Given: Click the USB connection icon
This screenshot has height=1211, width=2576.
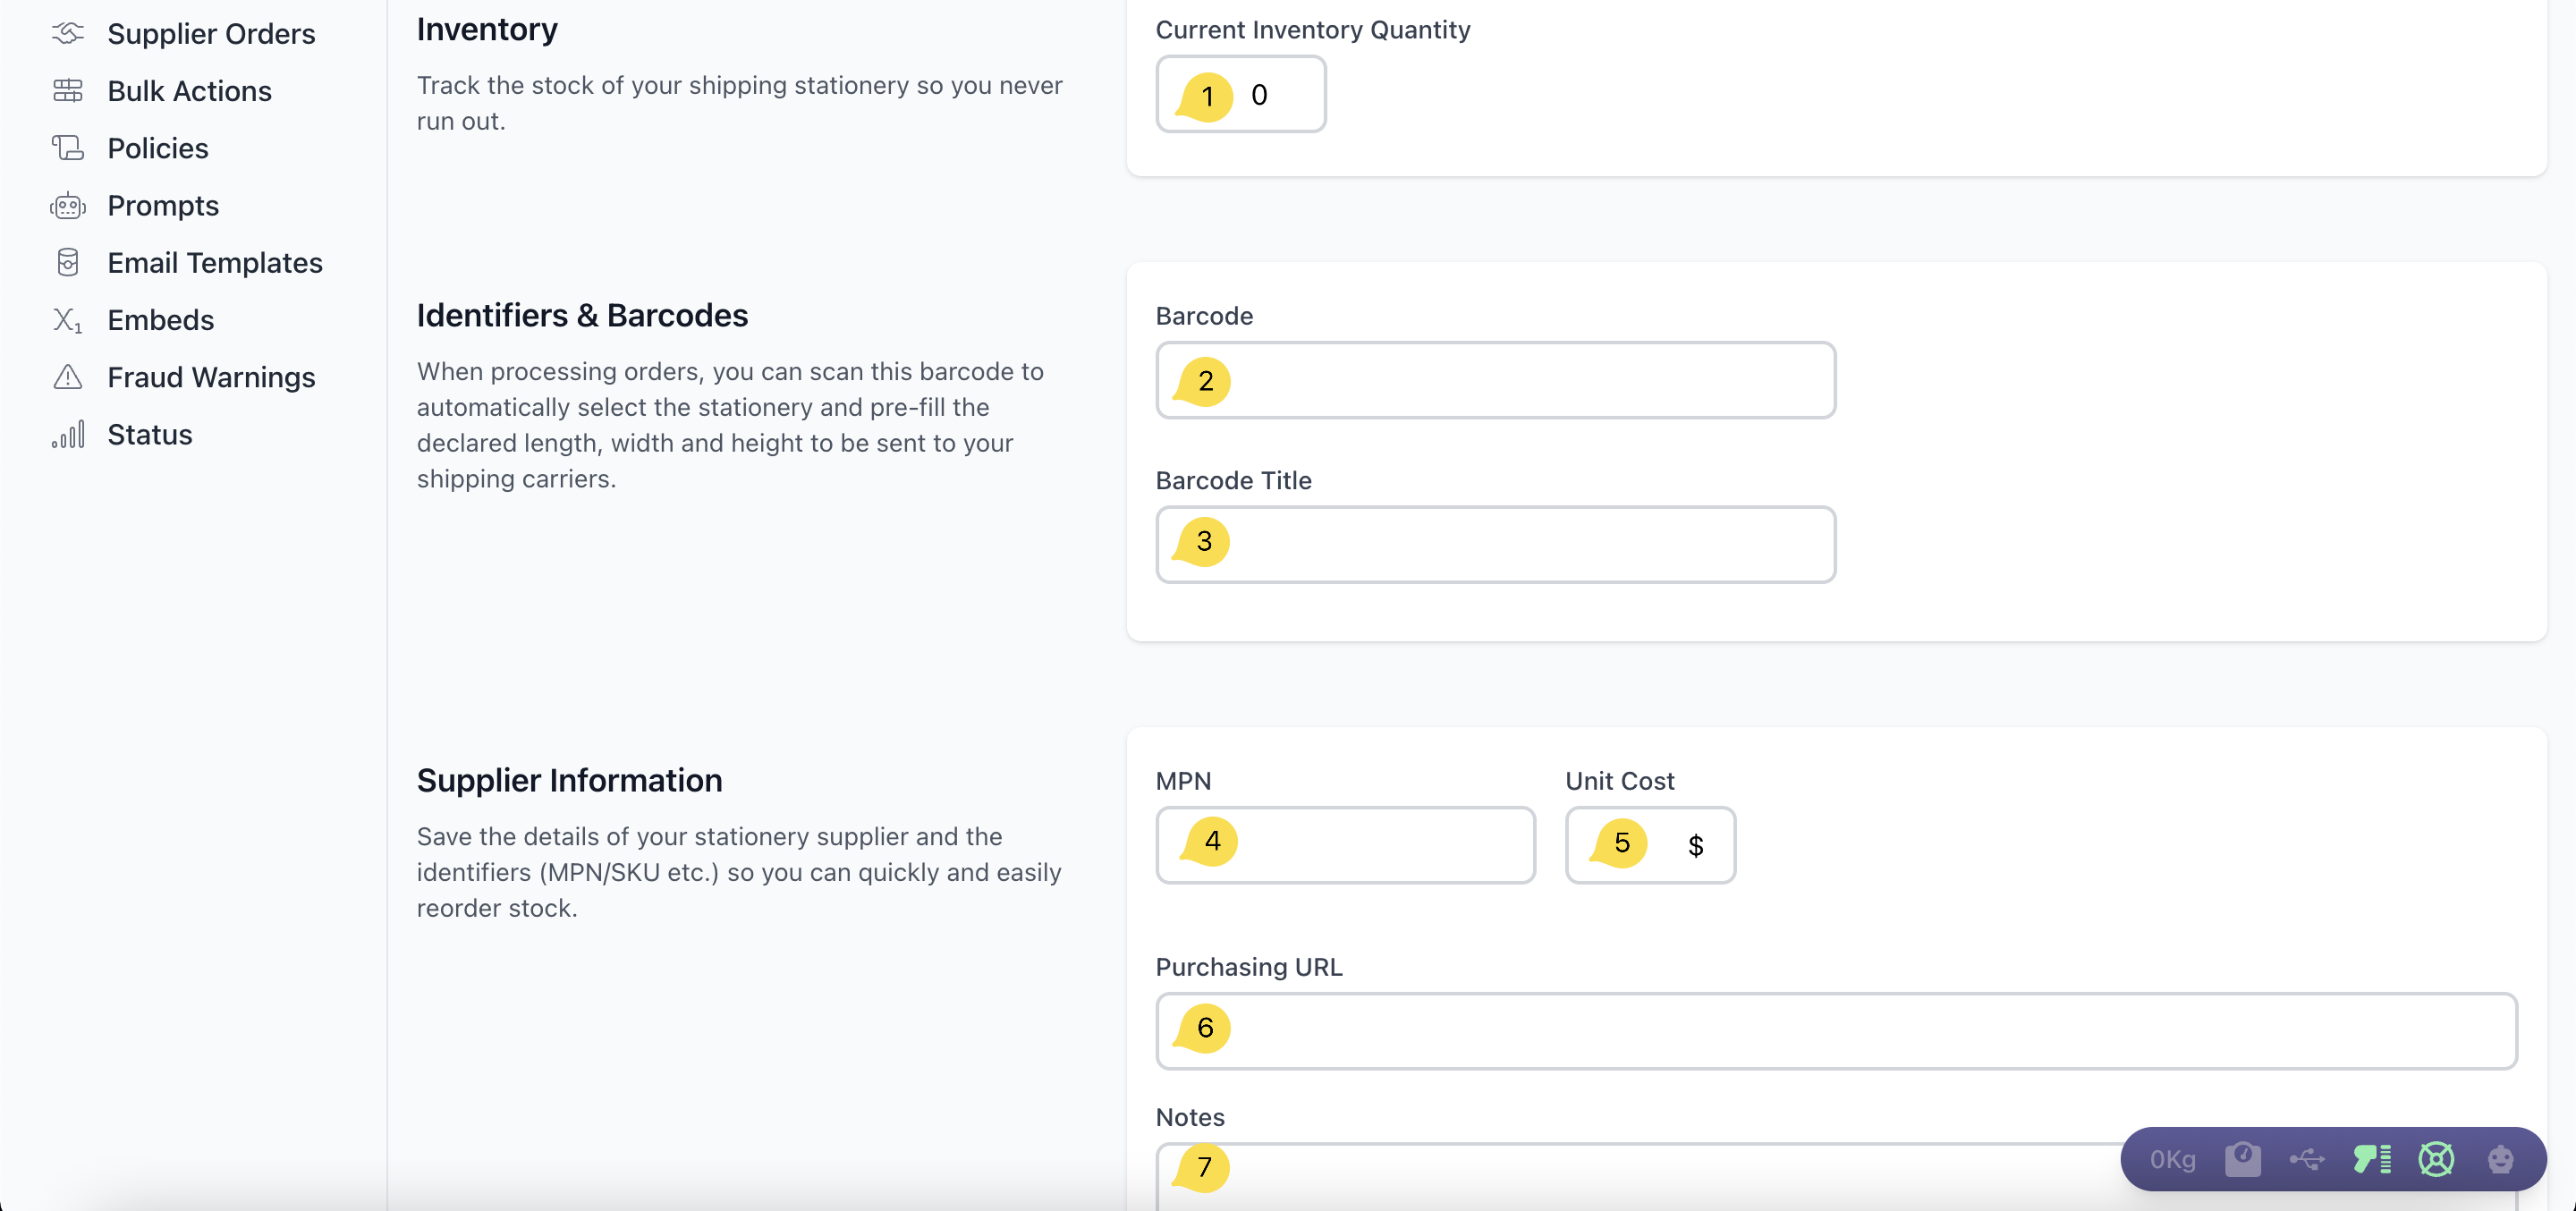Looking at the screenshot, I should point(2306,1159).
